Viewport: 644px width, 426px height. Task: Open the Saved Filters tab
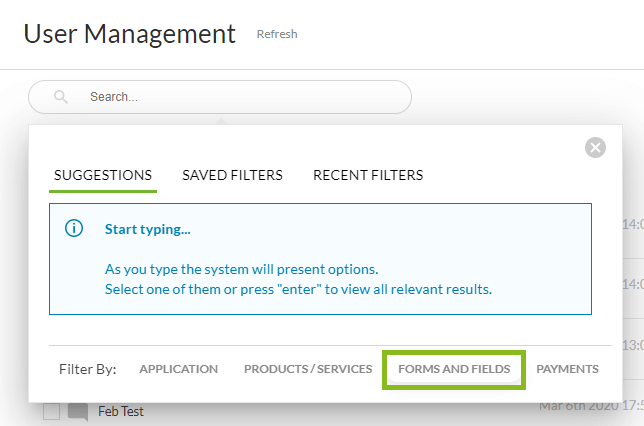pos(232,175)
